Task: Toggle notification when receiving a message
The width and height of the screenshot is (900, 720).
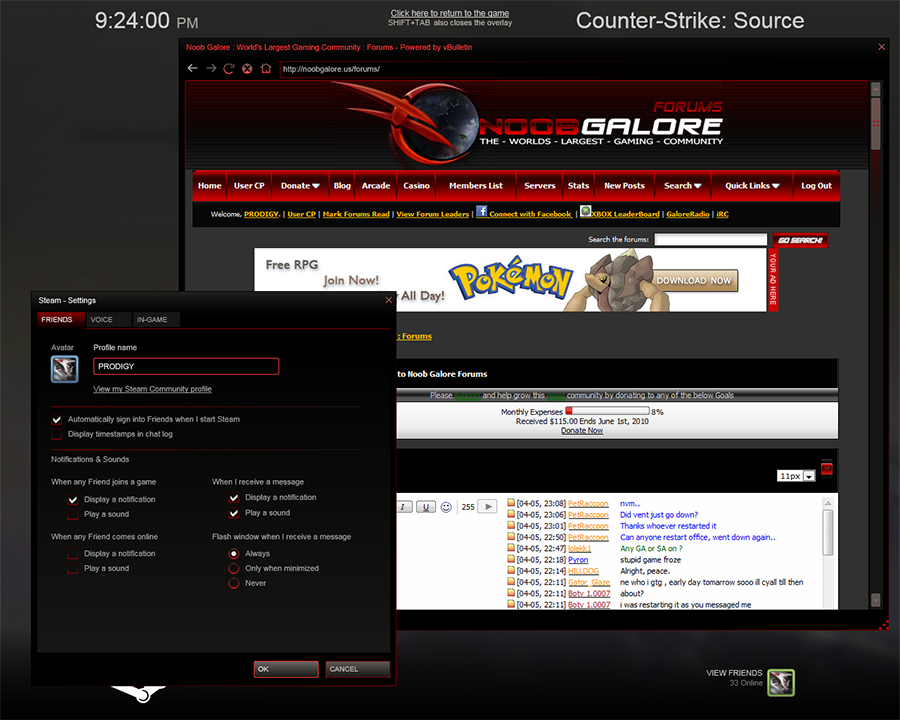Action: [234, 497]
